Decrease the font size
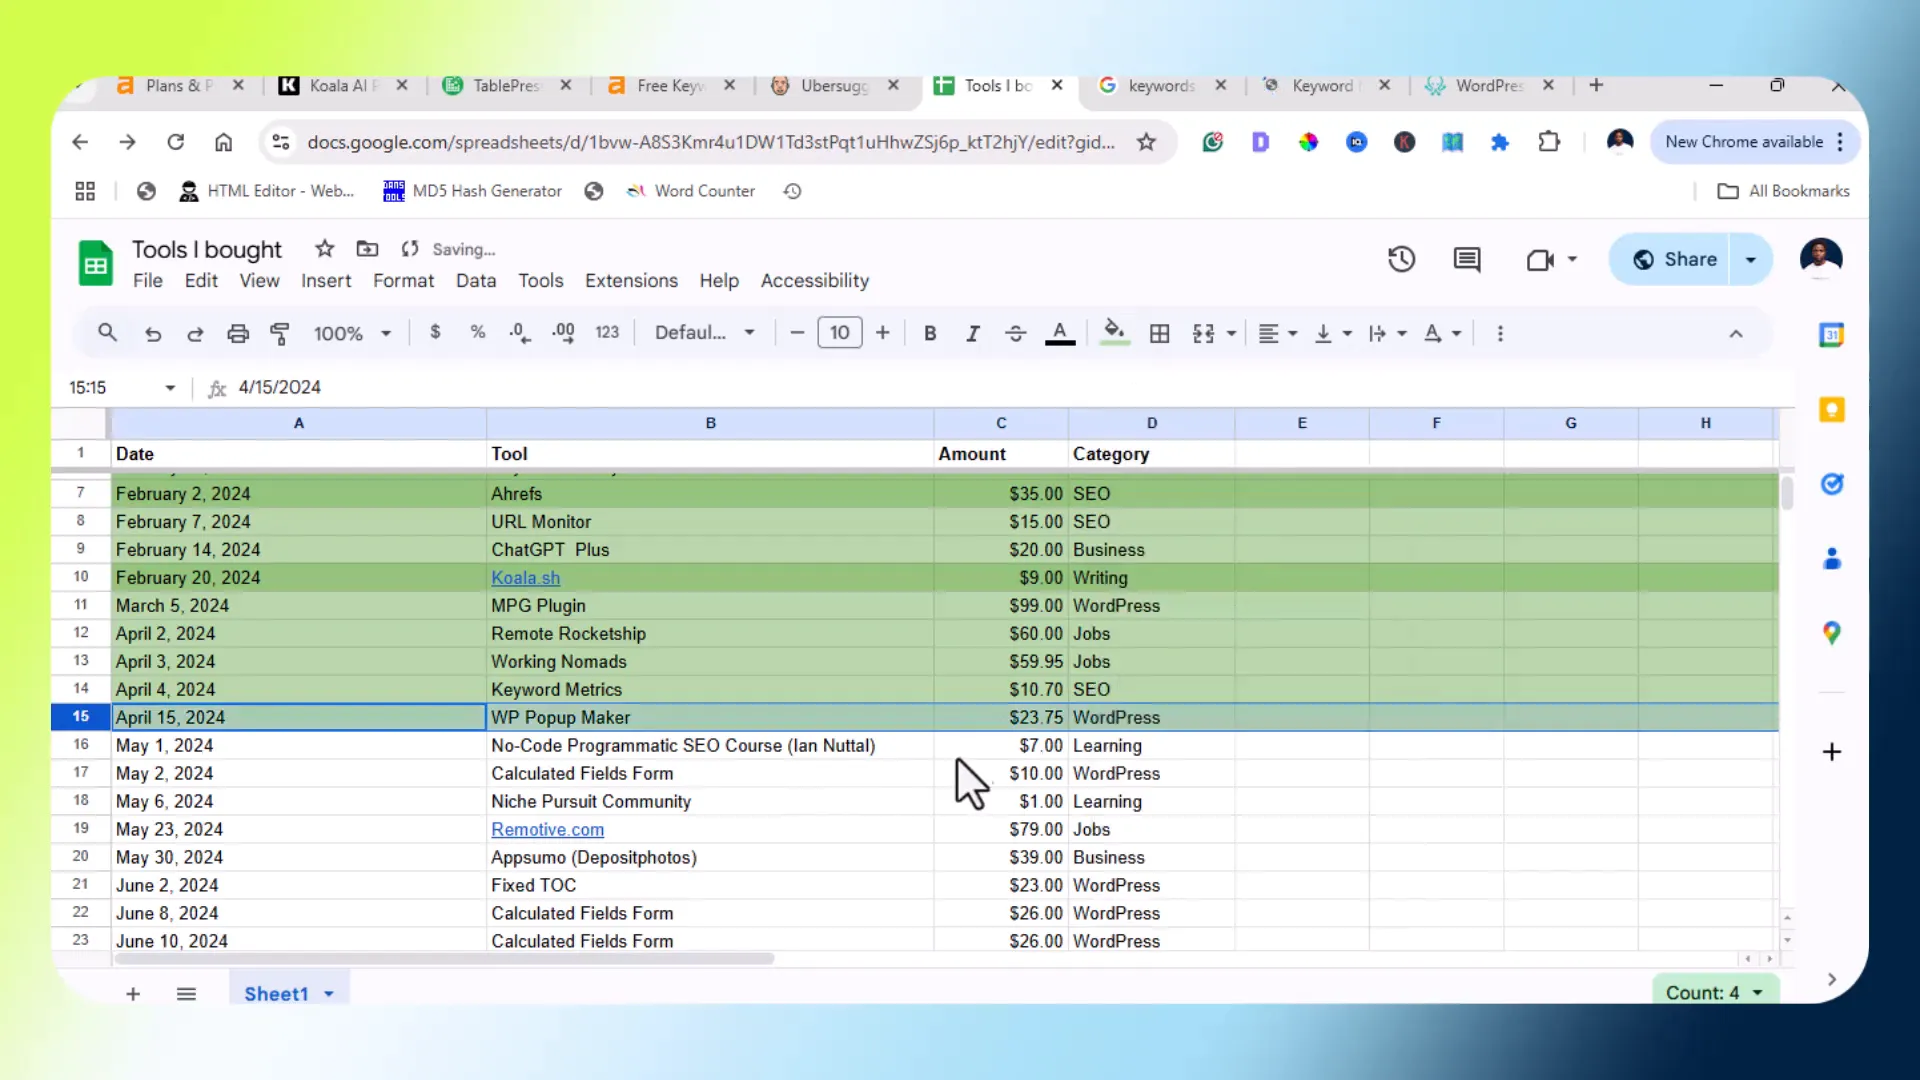 point(797,332)
